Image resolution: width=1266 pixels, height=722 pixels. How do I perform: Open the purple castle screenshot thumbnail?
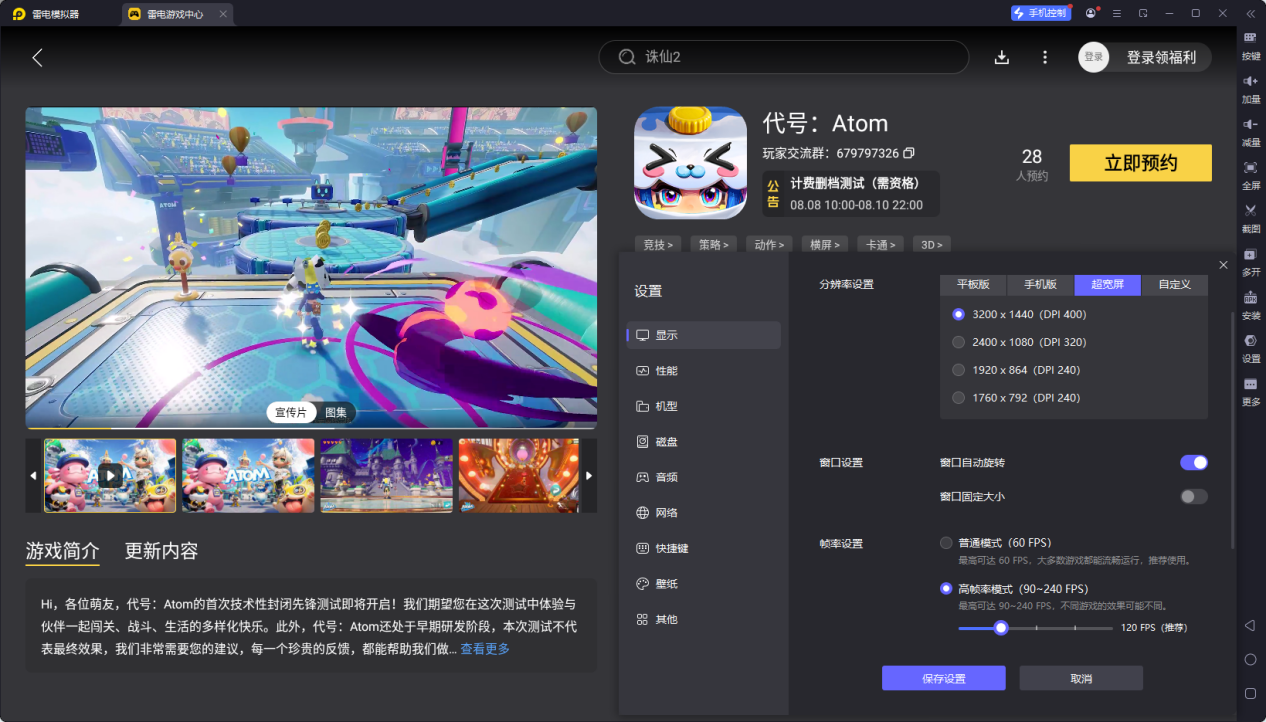(x=386, y=476)
